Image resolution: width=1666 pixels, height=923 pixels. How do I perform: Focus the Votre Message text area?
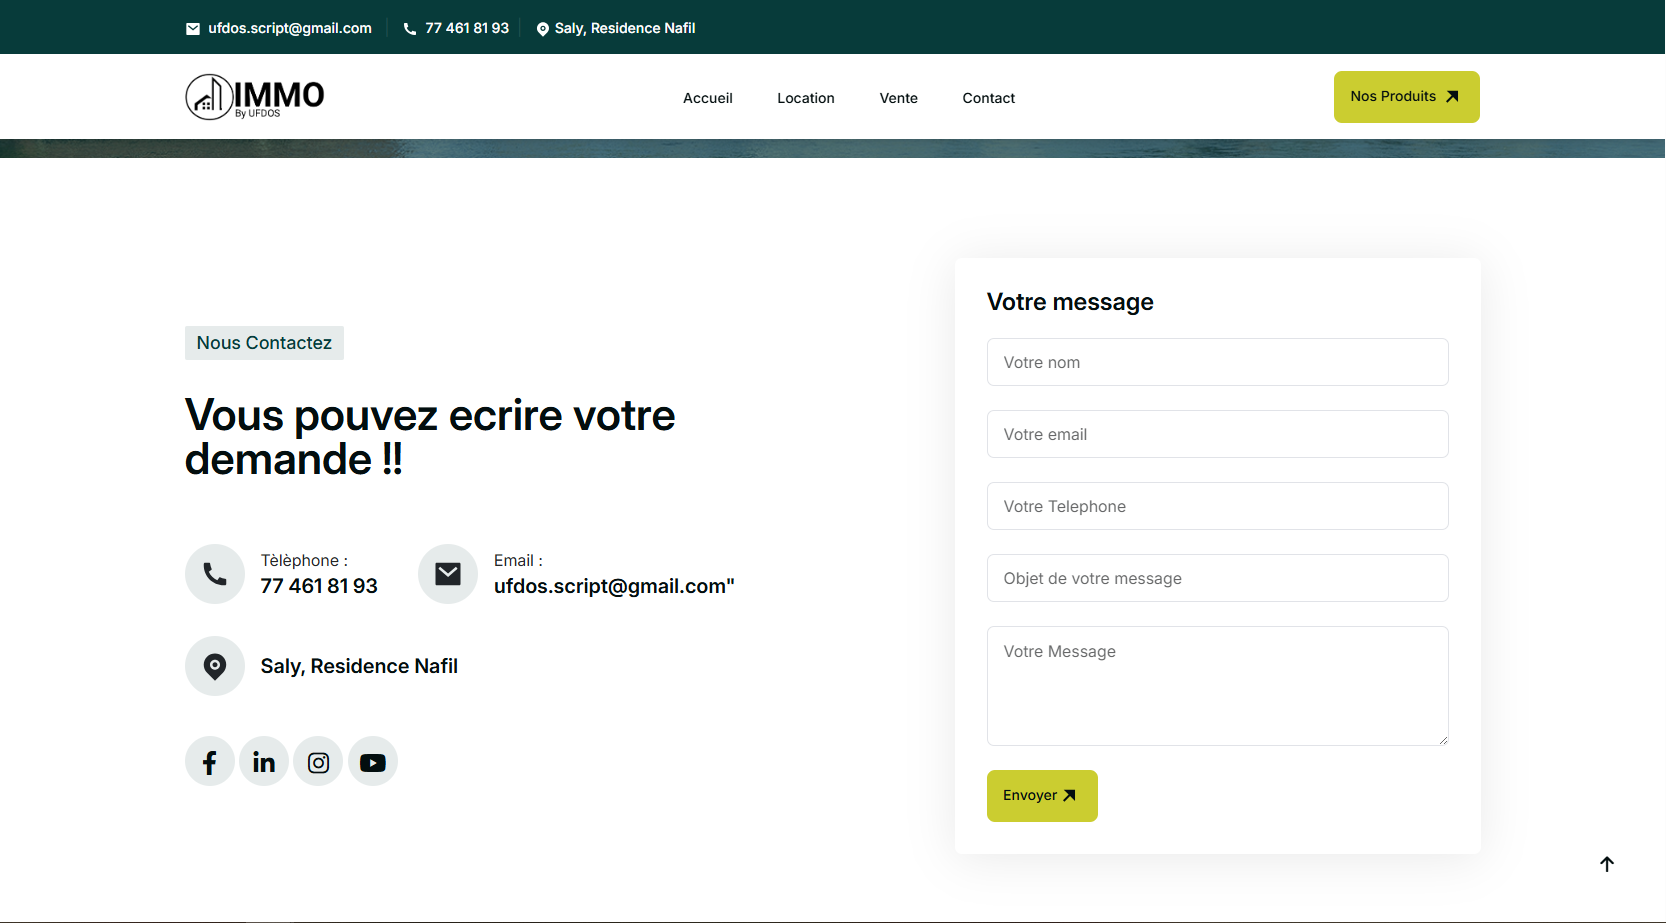pos(1217,686)
